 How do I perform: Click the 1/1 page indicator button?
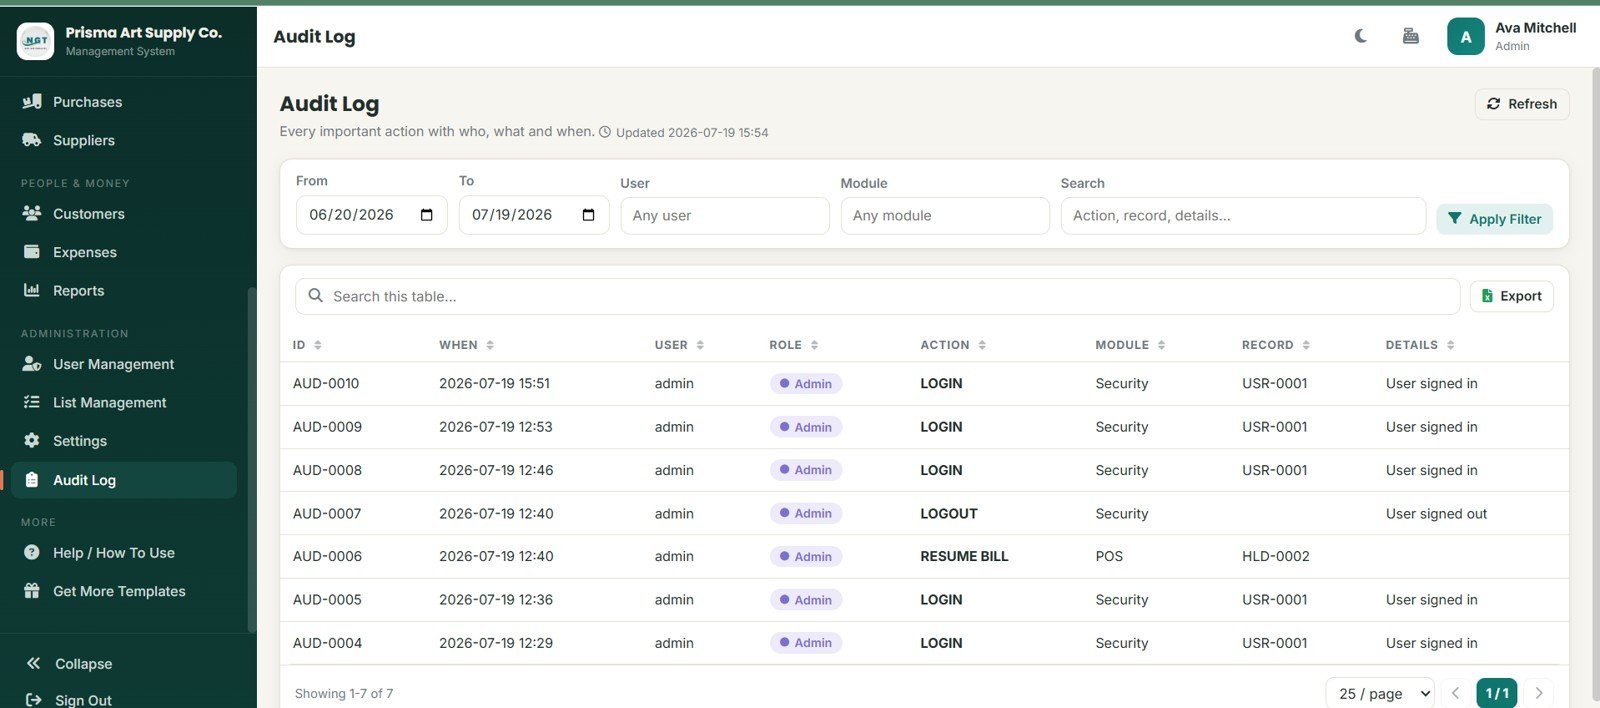pyautogui.click(x=1497, y=693)
